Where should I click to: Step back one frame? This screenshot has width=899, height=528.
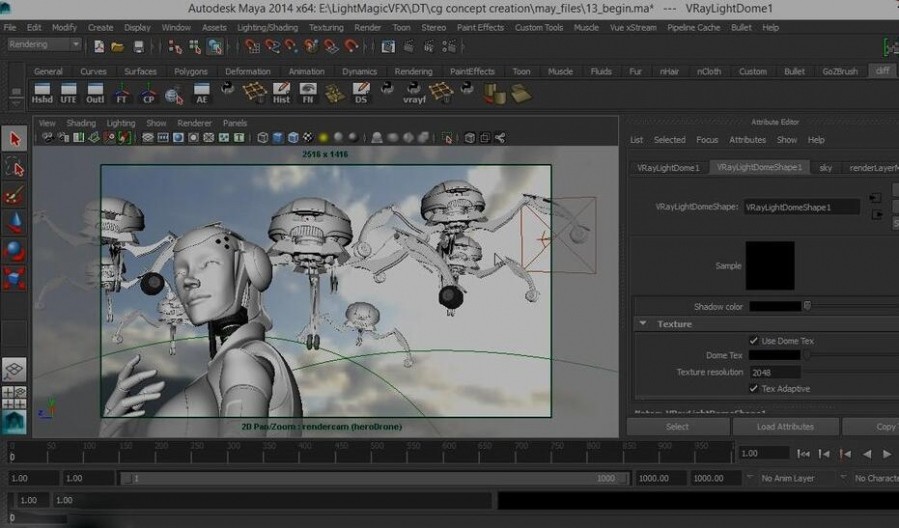tap(824, 454)
